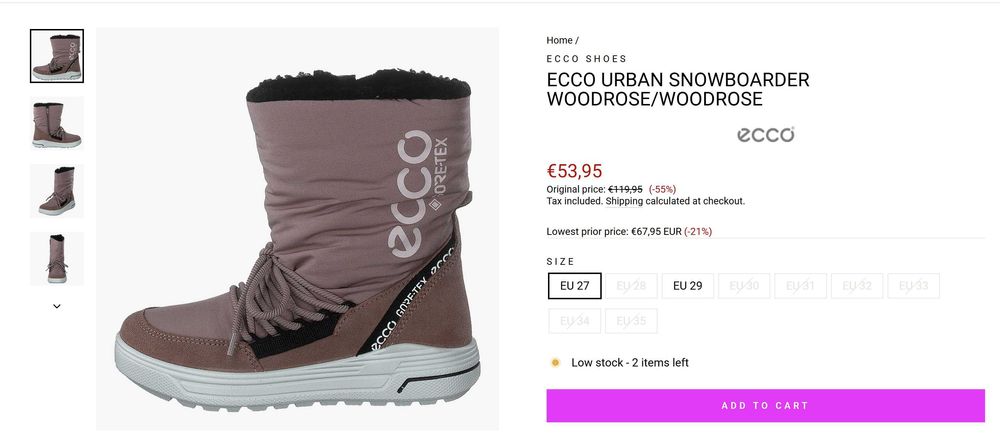This screenshot has height=441, width=1000.
Task: Click the main boot product image
Action: (297, 229)
